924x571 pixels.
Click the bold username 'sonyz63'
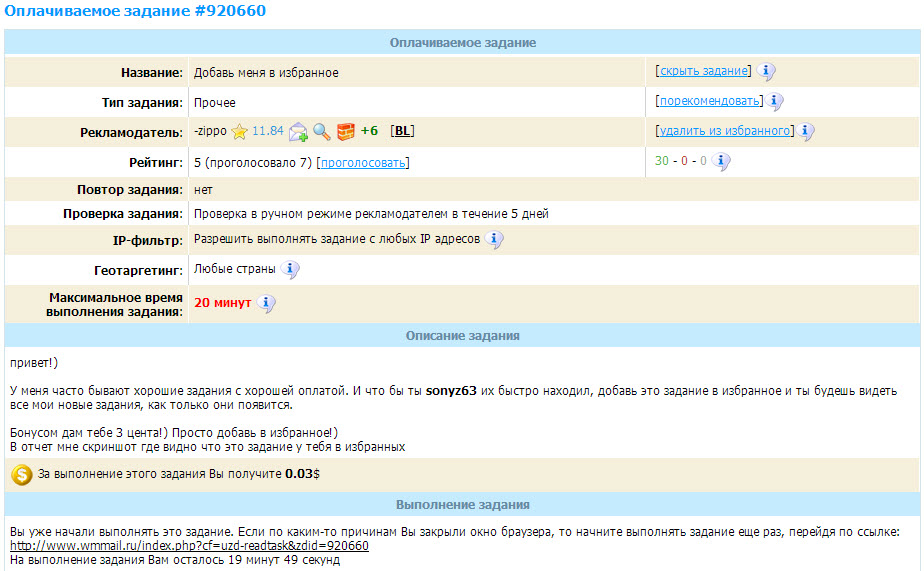451,391
